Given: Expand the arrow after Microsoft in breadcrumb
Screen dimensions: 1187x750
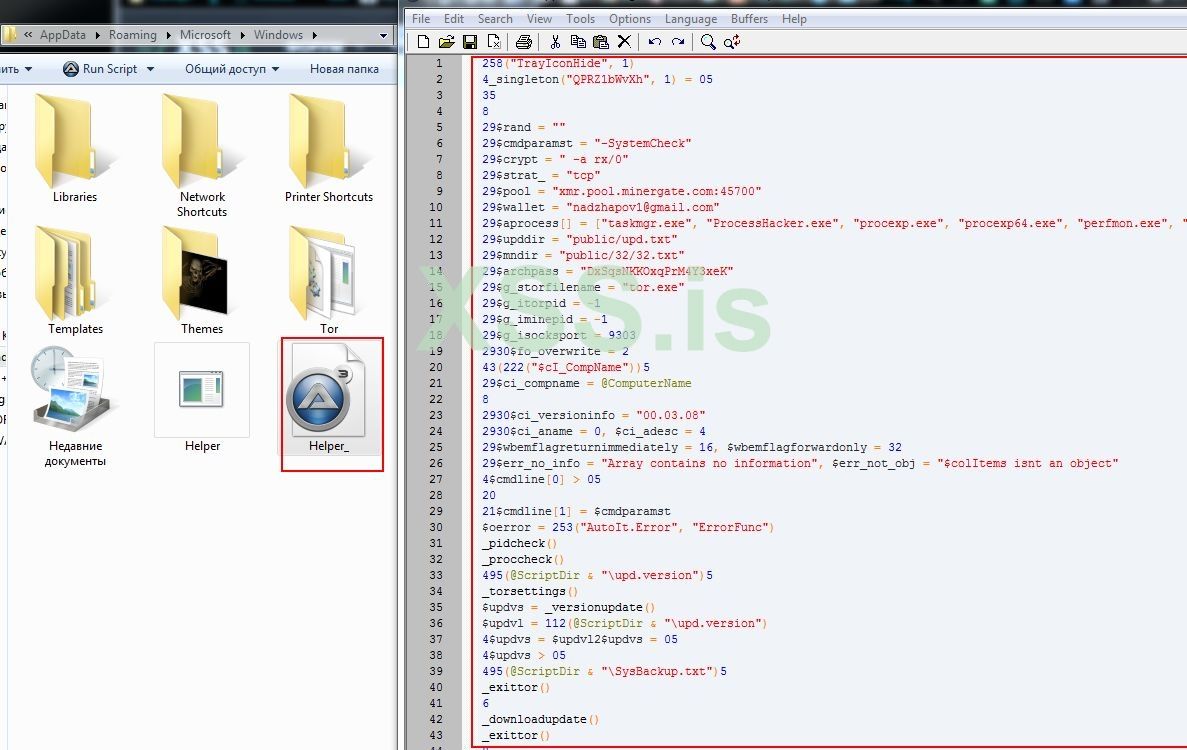Looking at the screenshot, I should point(243,35).
